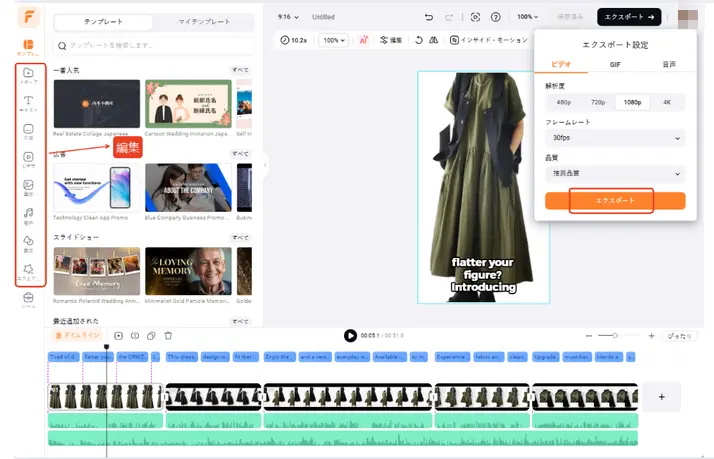Click すべて next to 一番人気
714x459 pixels.
[x=240, y=70]
